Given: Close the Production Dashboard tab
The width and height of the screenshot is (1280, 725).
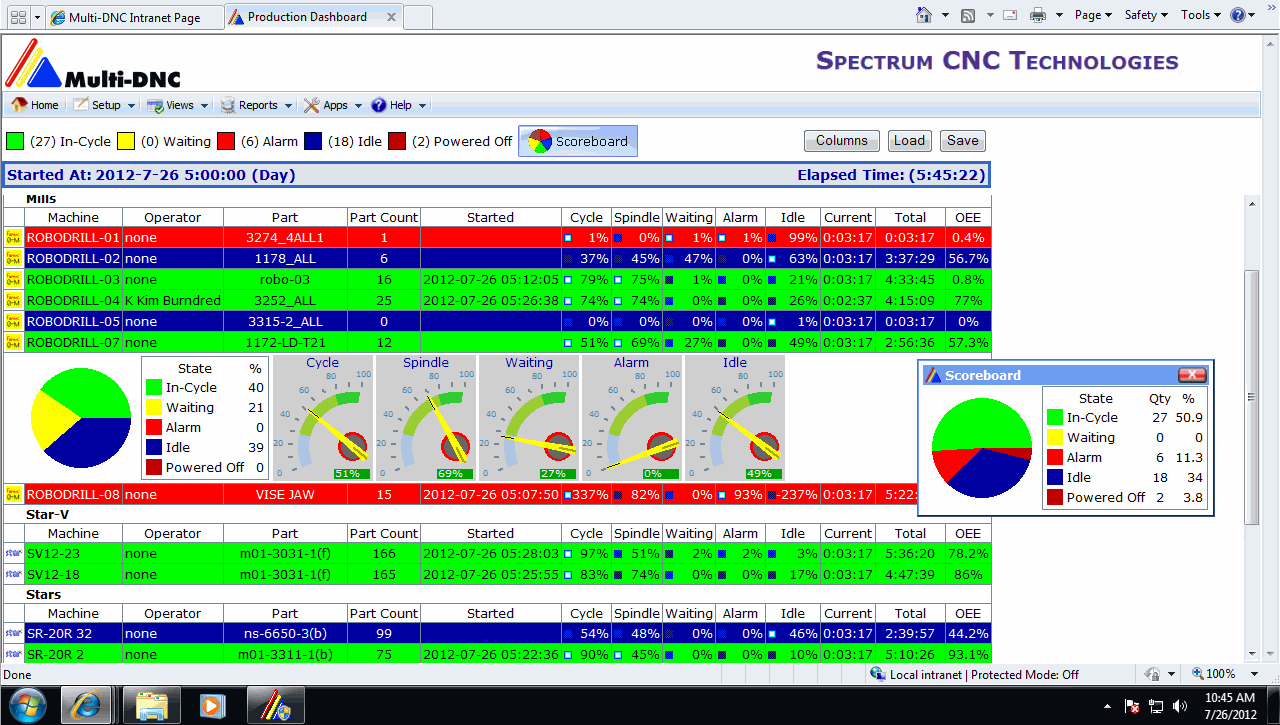Looking at the screenshot, I should [391, 17].
